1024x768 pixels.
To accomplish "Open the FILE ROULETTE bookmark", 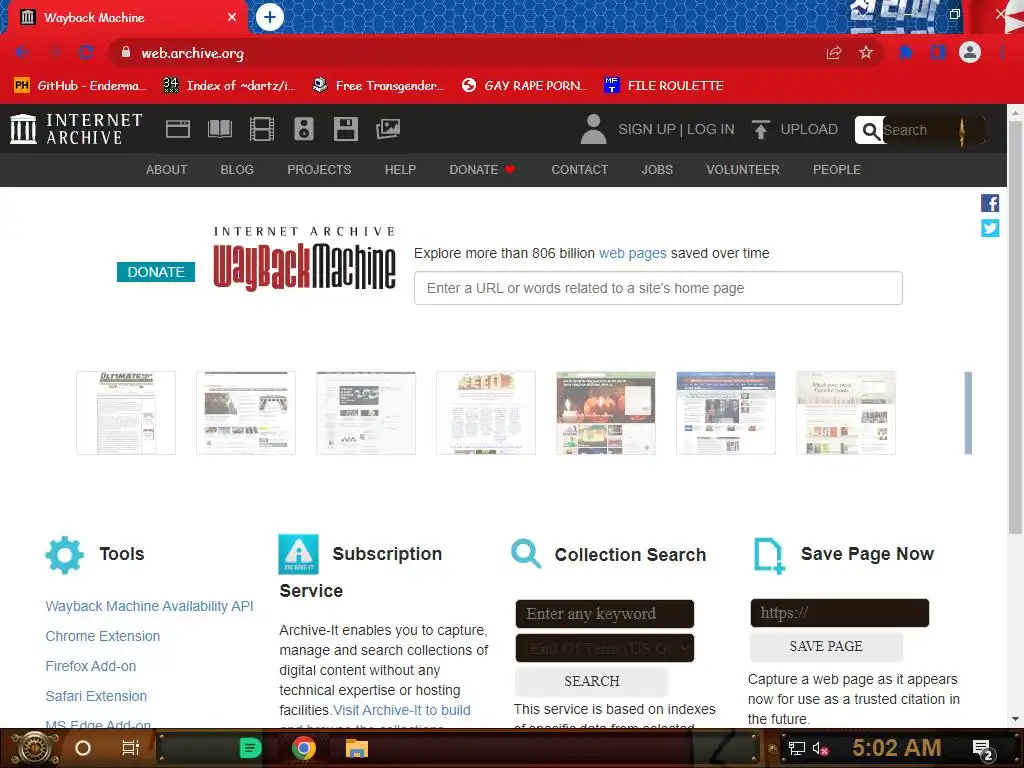I will click(664, 86).
